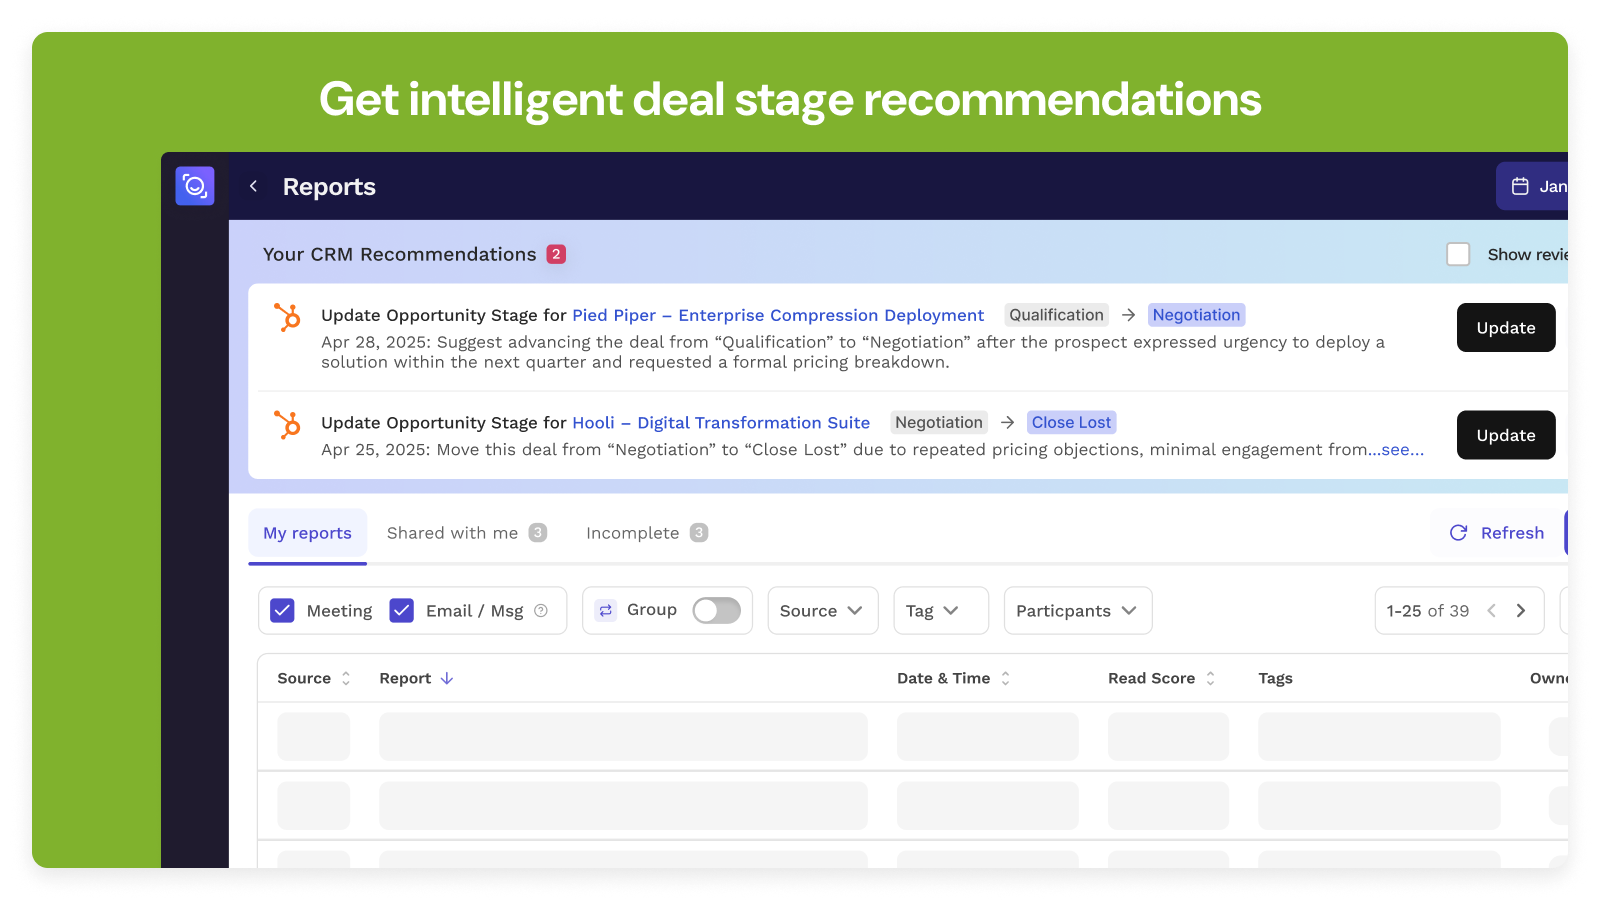
Task: Click the app logo in the sidebar
Action: click(x=195, y=186)
